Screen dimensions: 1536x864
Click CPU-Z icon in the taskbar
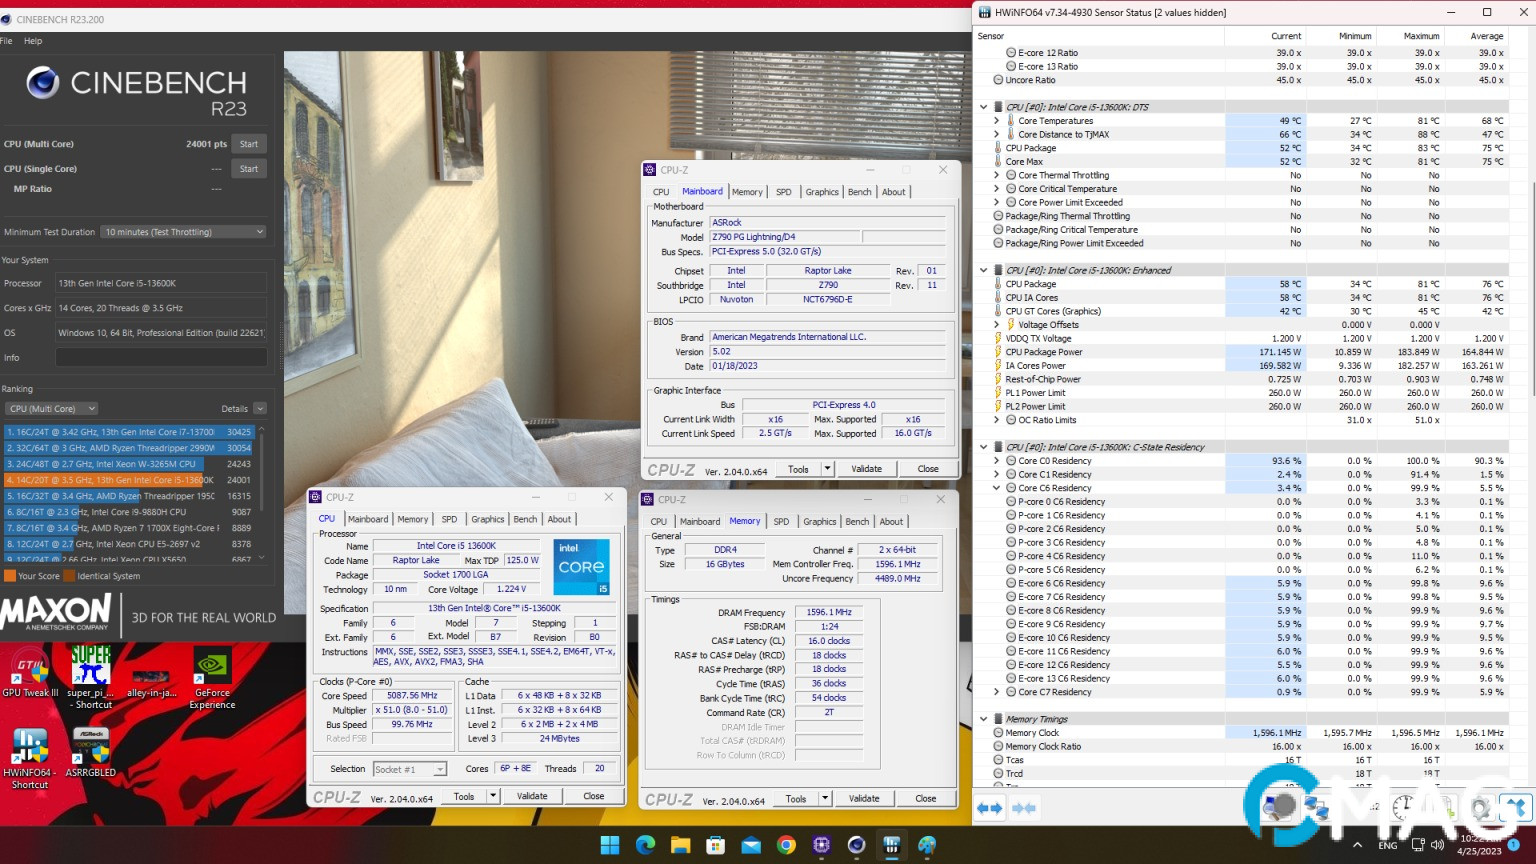pyautogui.click(x=821, y=845)
